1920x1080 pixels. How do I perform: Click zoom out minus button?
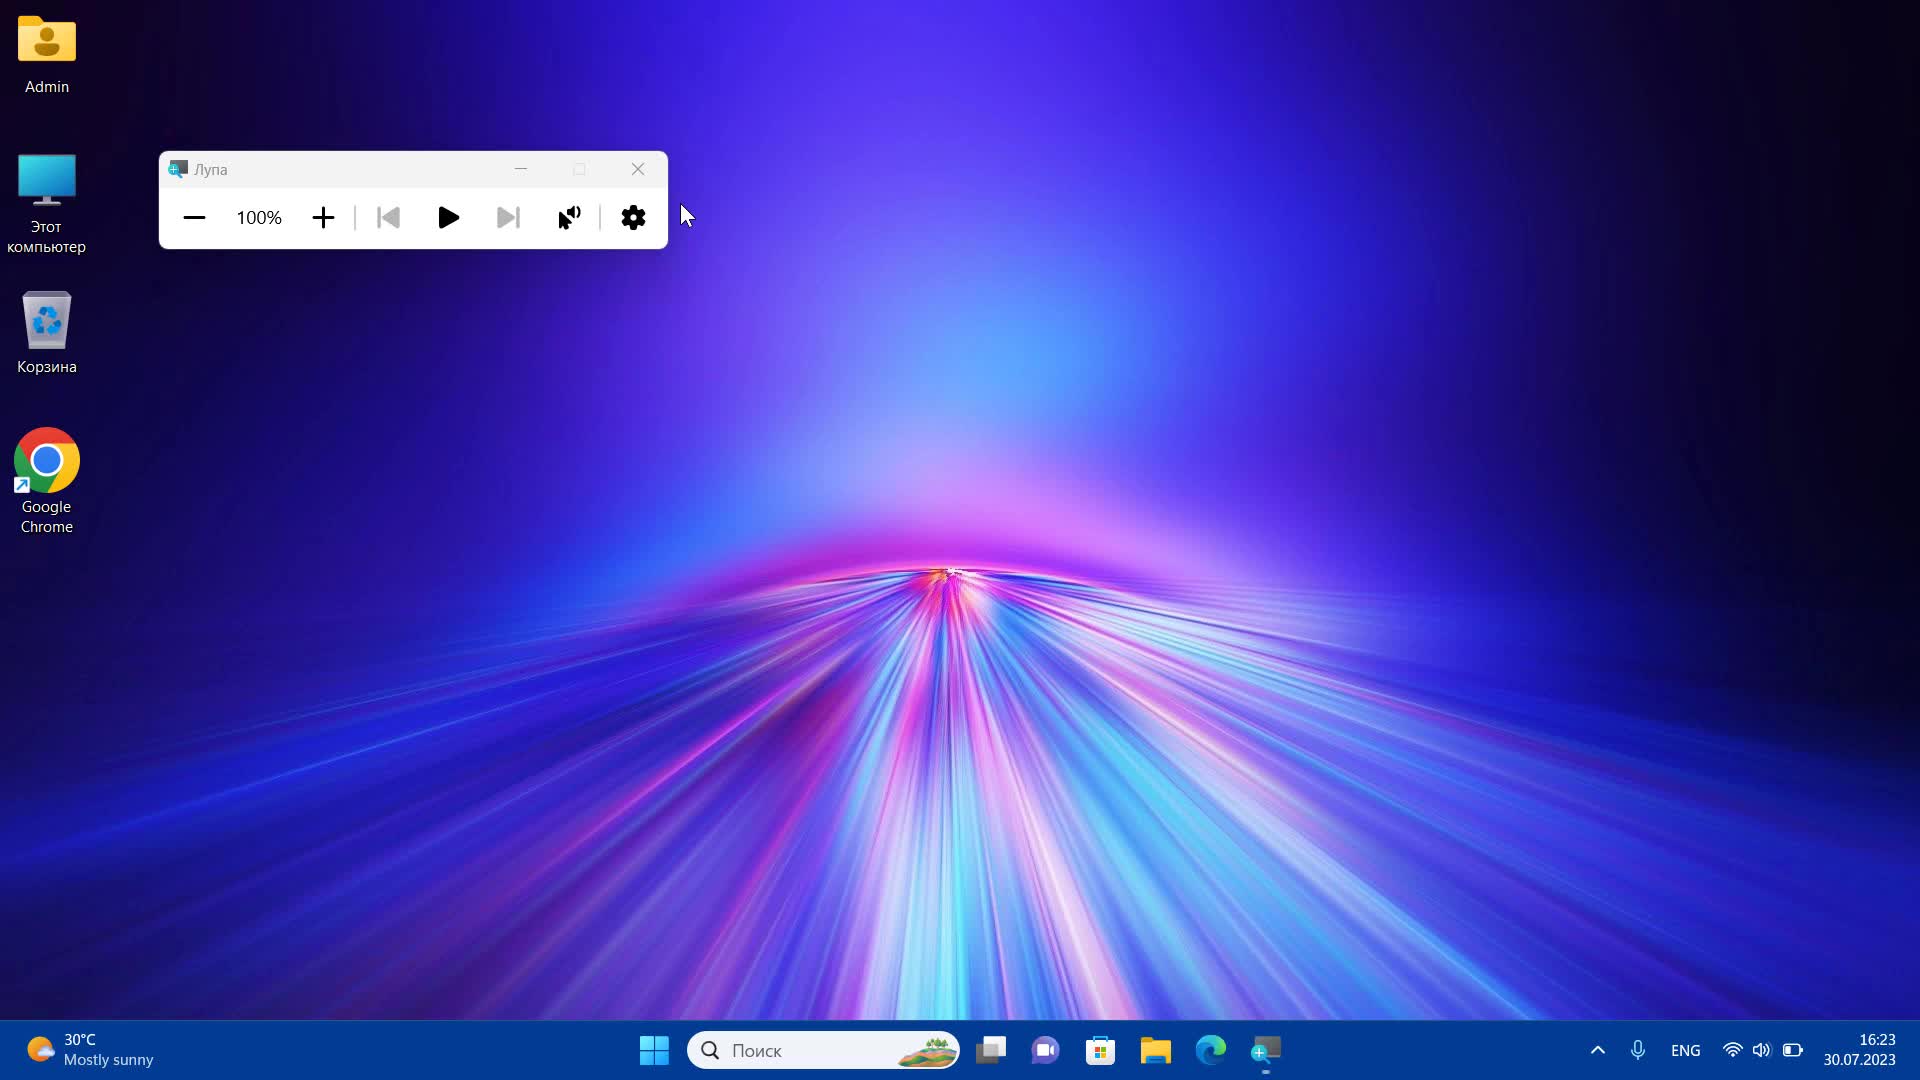coord(194,218)
